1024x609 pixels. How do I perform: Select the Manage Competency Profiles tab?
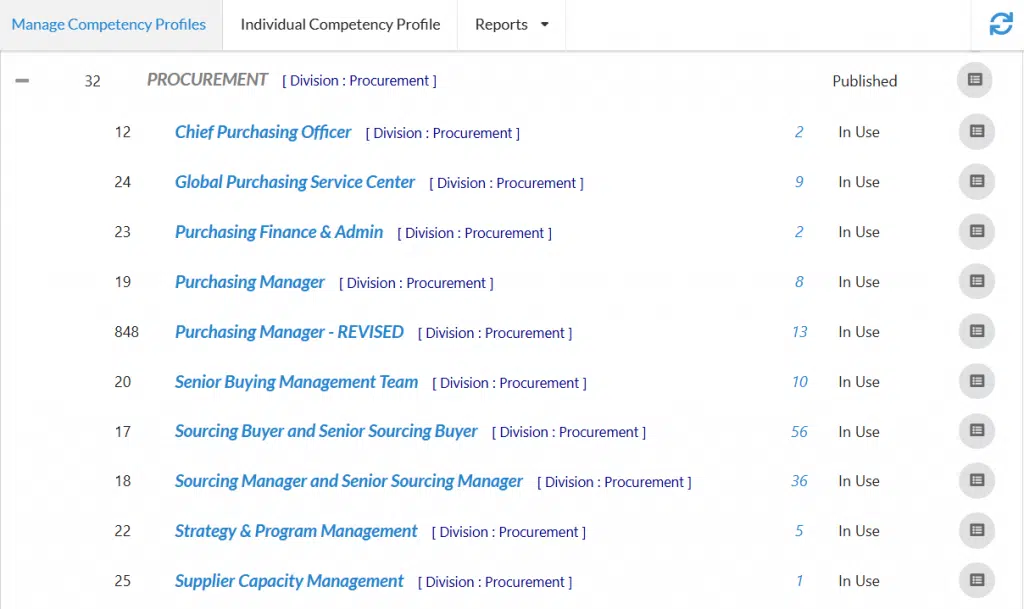(109, 25)
